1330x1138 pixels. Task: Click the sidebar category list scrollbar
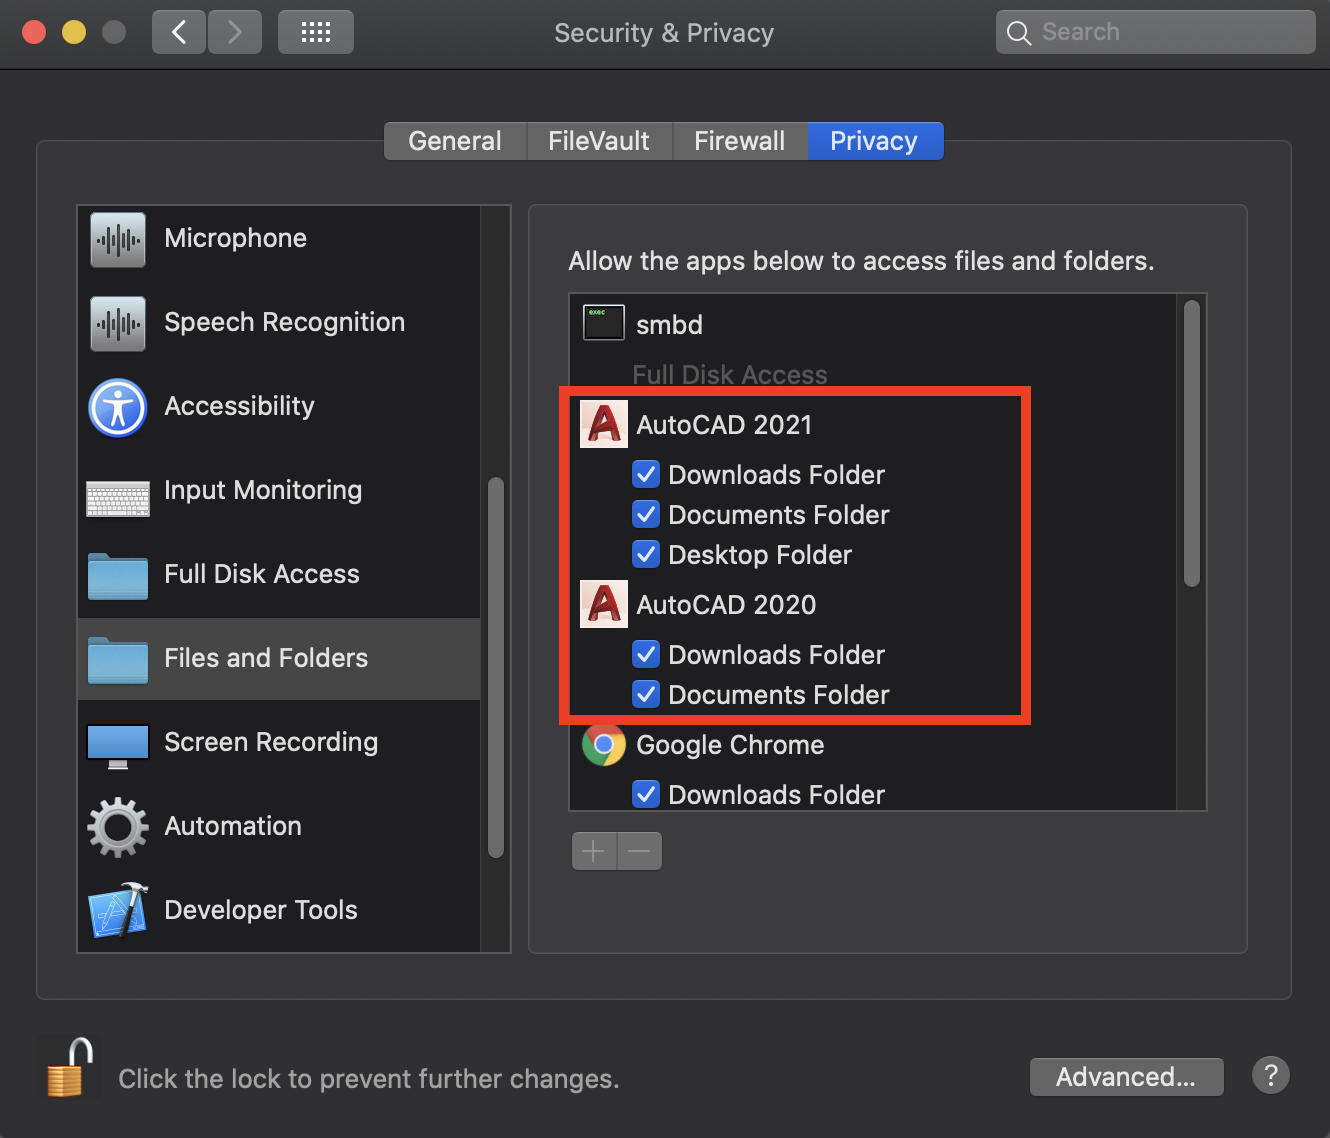[495, 668]
